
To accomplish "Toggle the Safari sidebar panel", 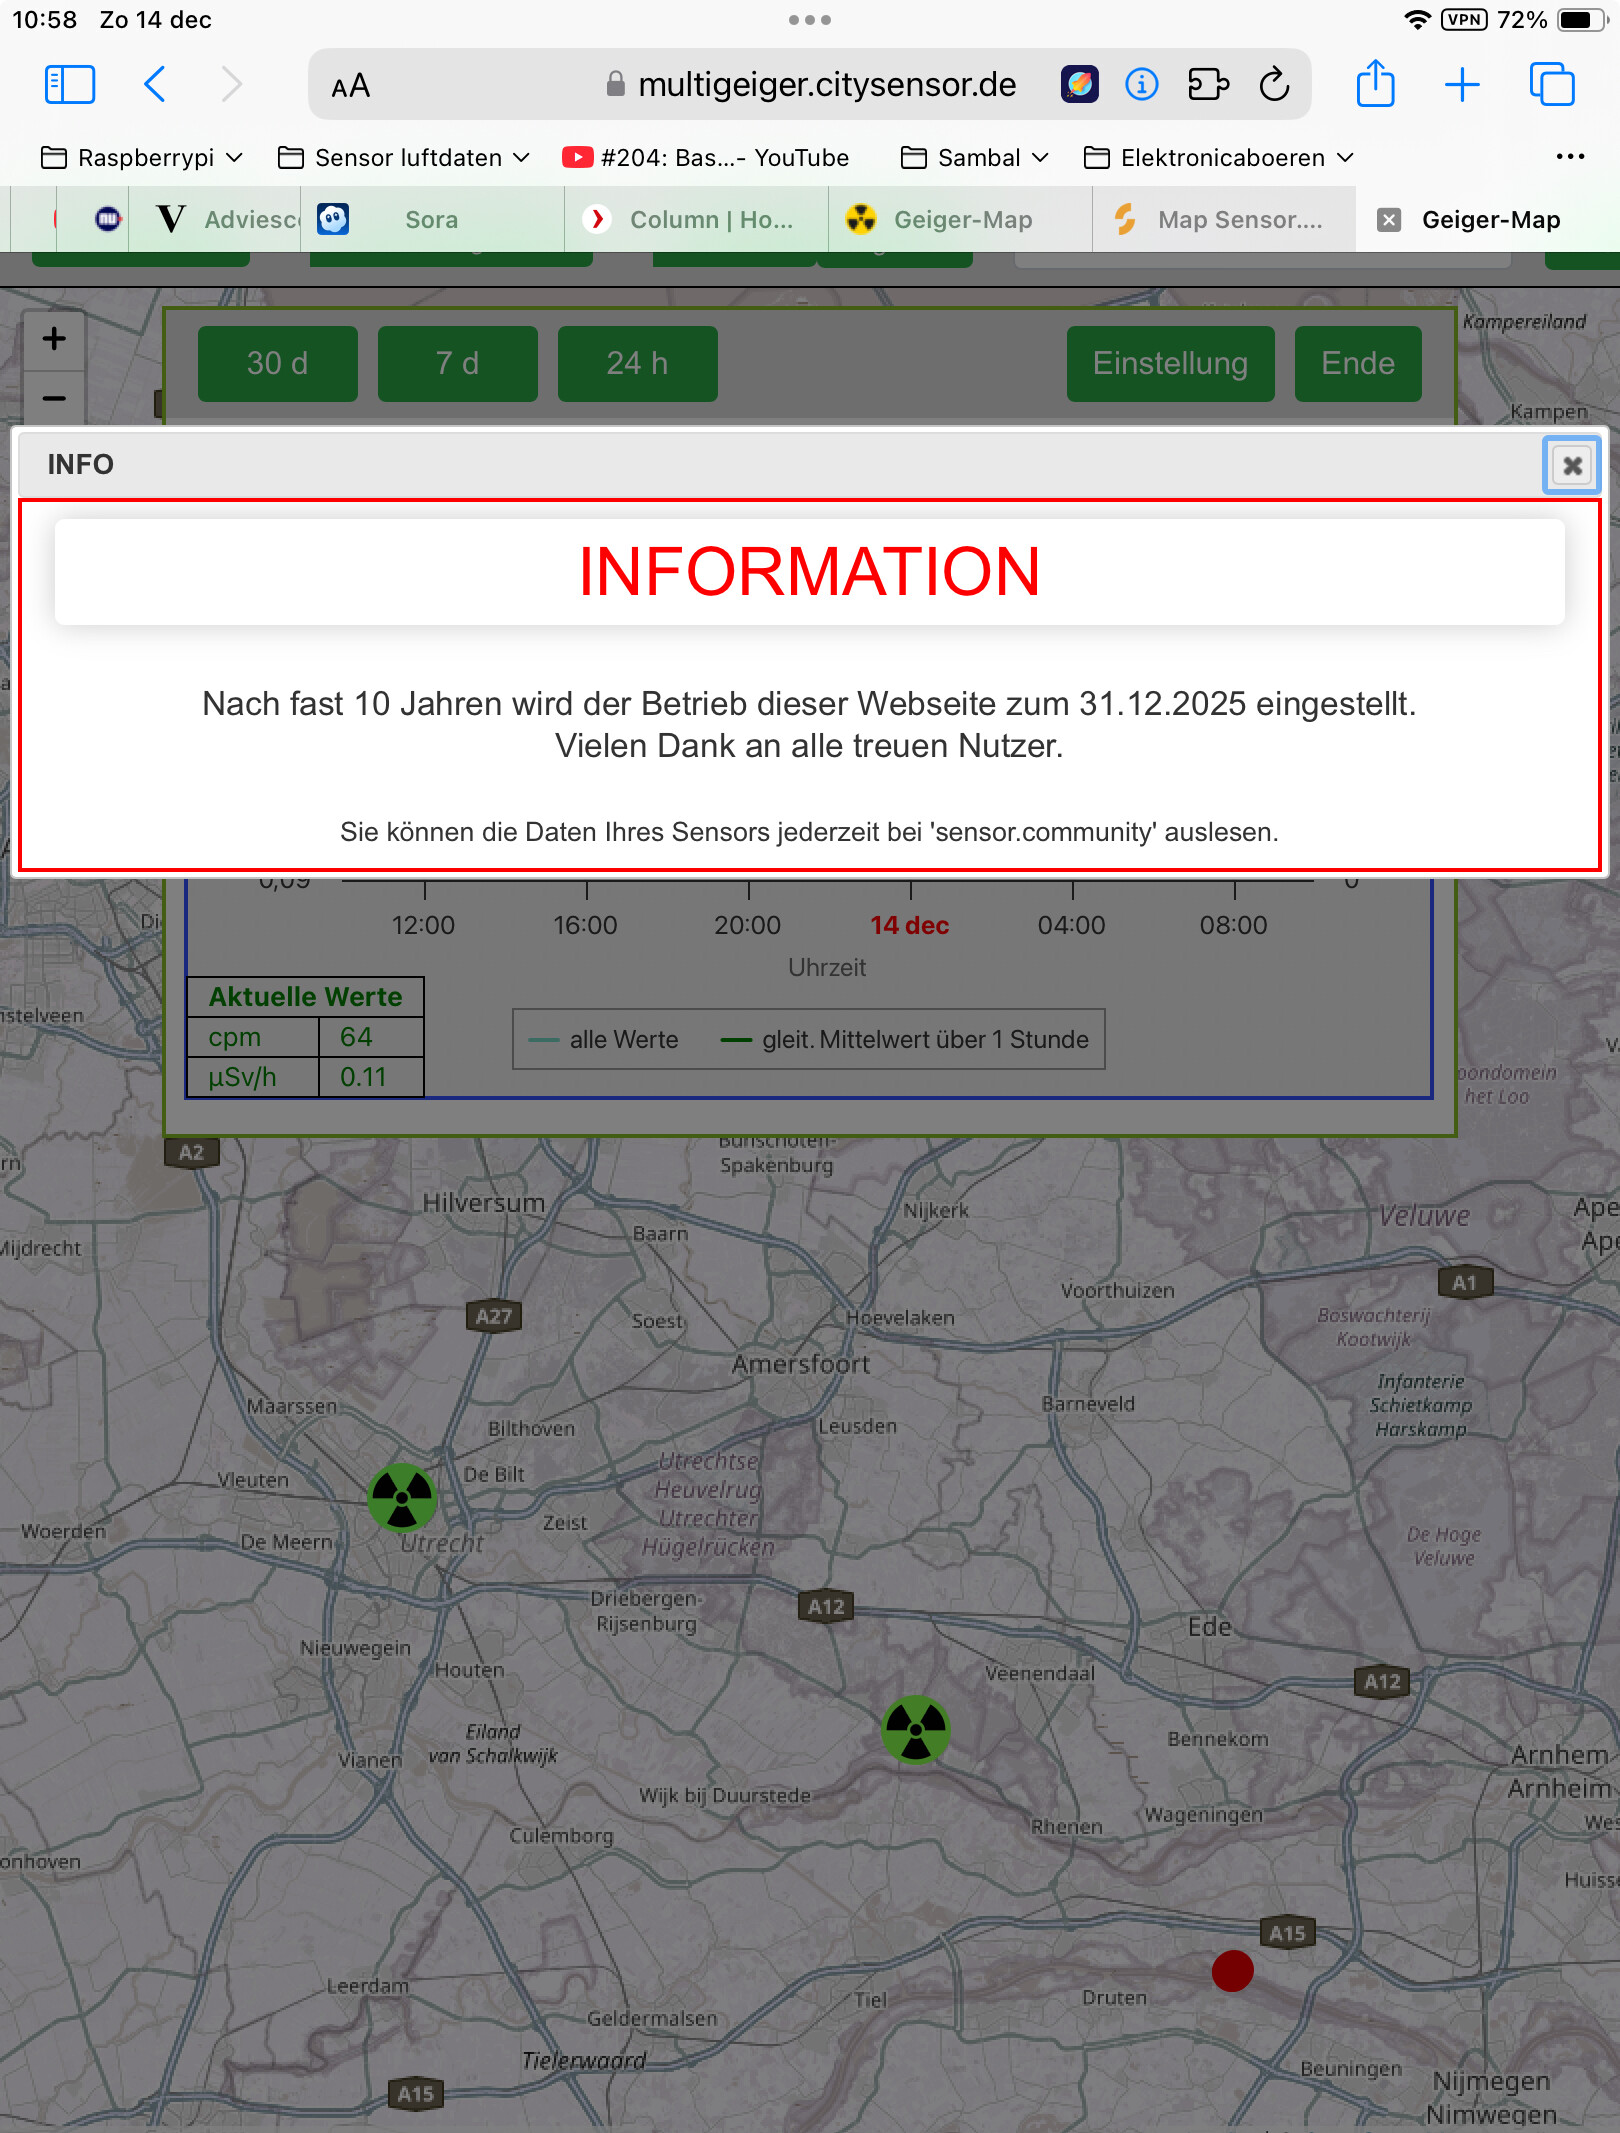I will [70, 85].
